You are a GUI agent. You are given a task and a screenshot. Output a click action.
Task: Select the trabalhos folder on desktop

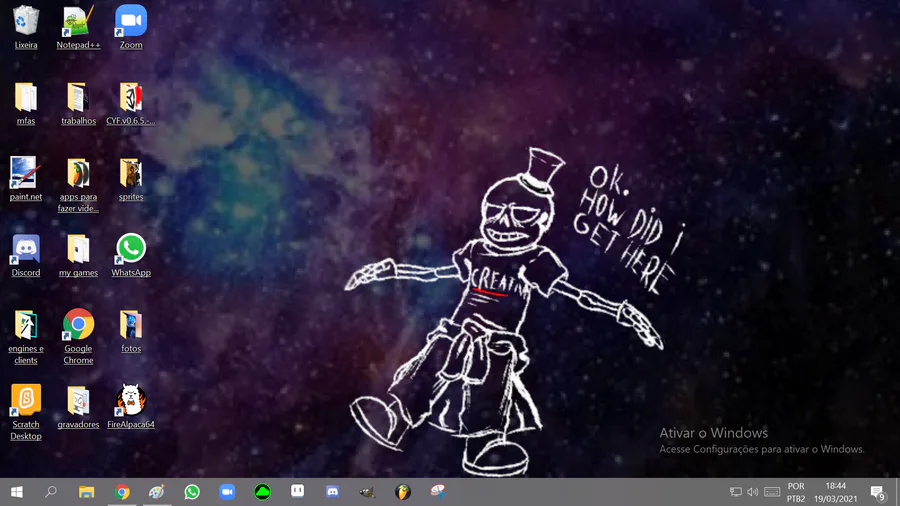click(x=79, y=103)
